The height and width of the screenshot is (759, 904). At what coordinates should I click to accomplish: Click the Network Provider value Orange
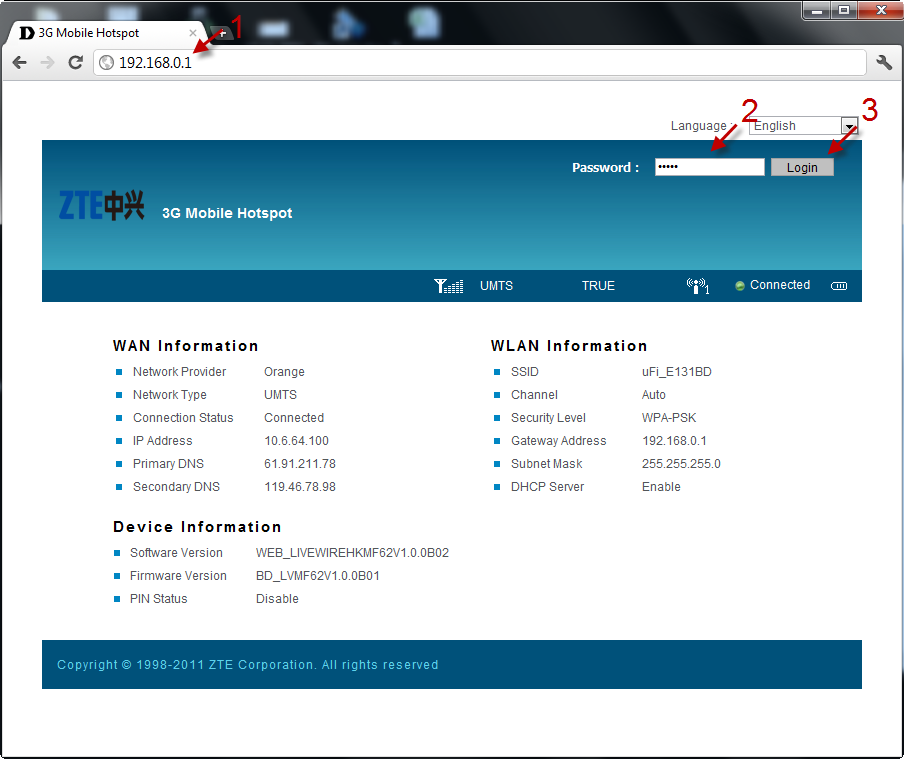(284, 371)
